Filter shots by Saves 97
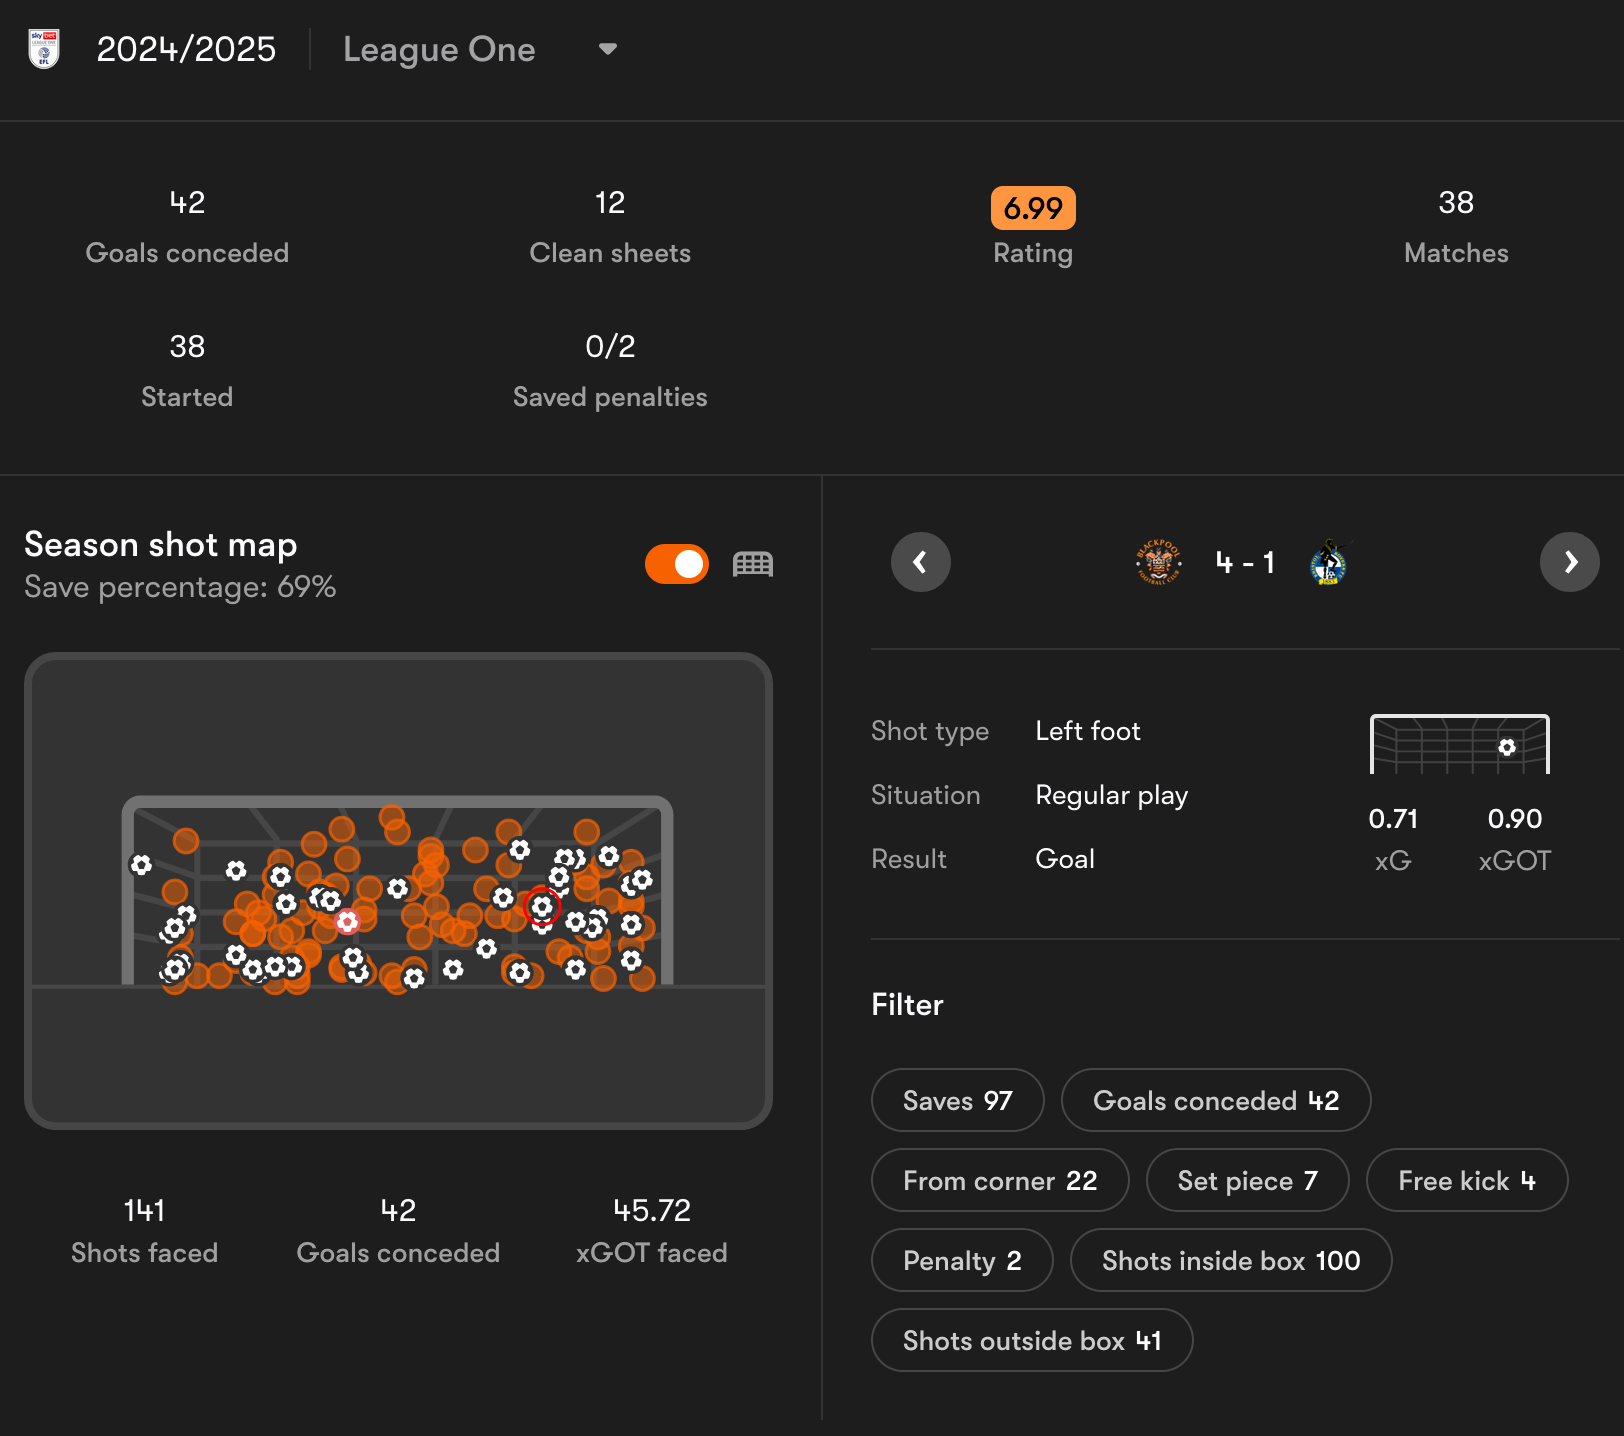The height and width of the screenshot is (1436, 1624). coord(957,1100)
